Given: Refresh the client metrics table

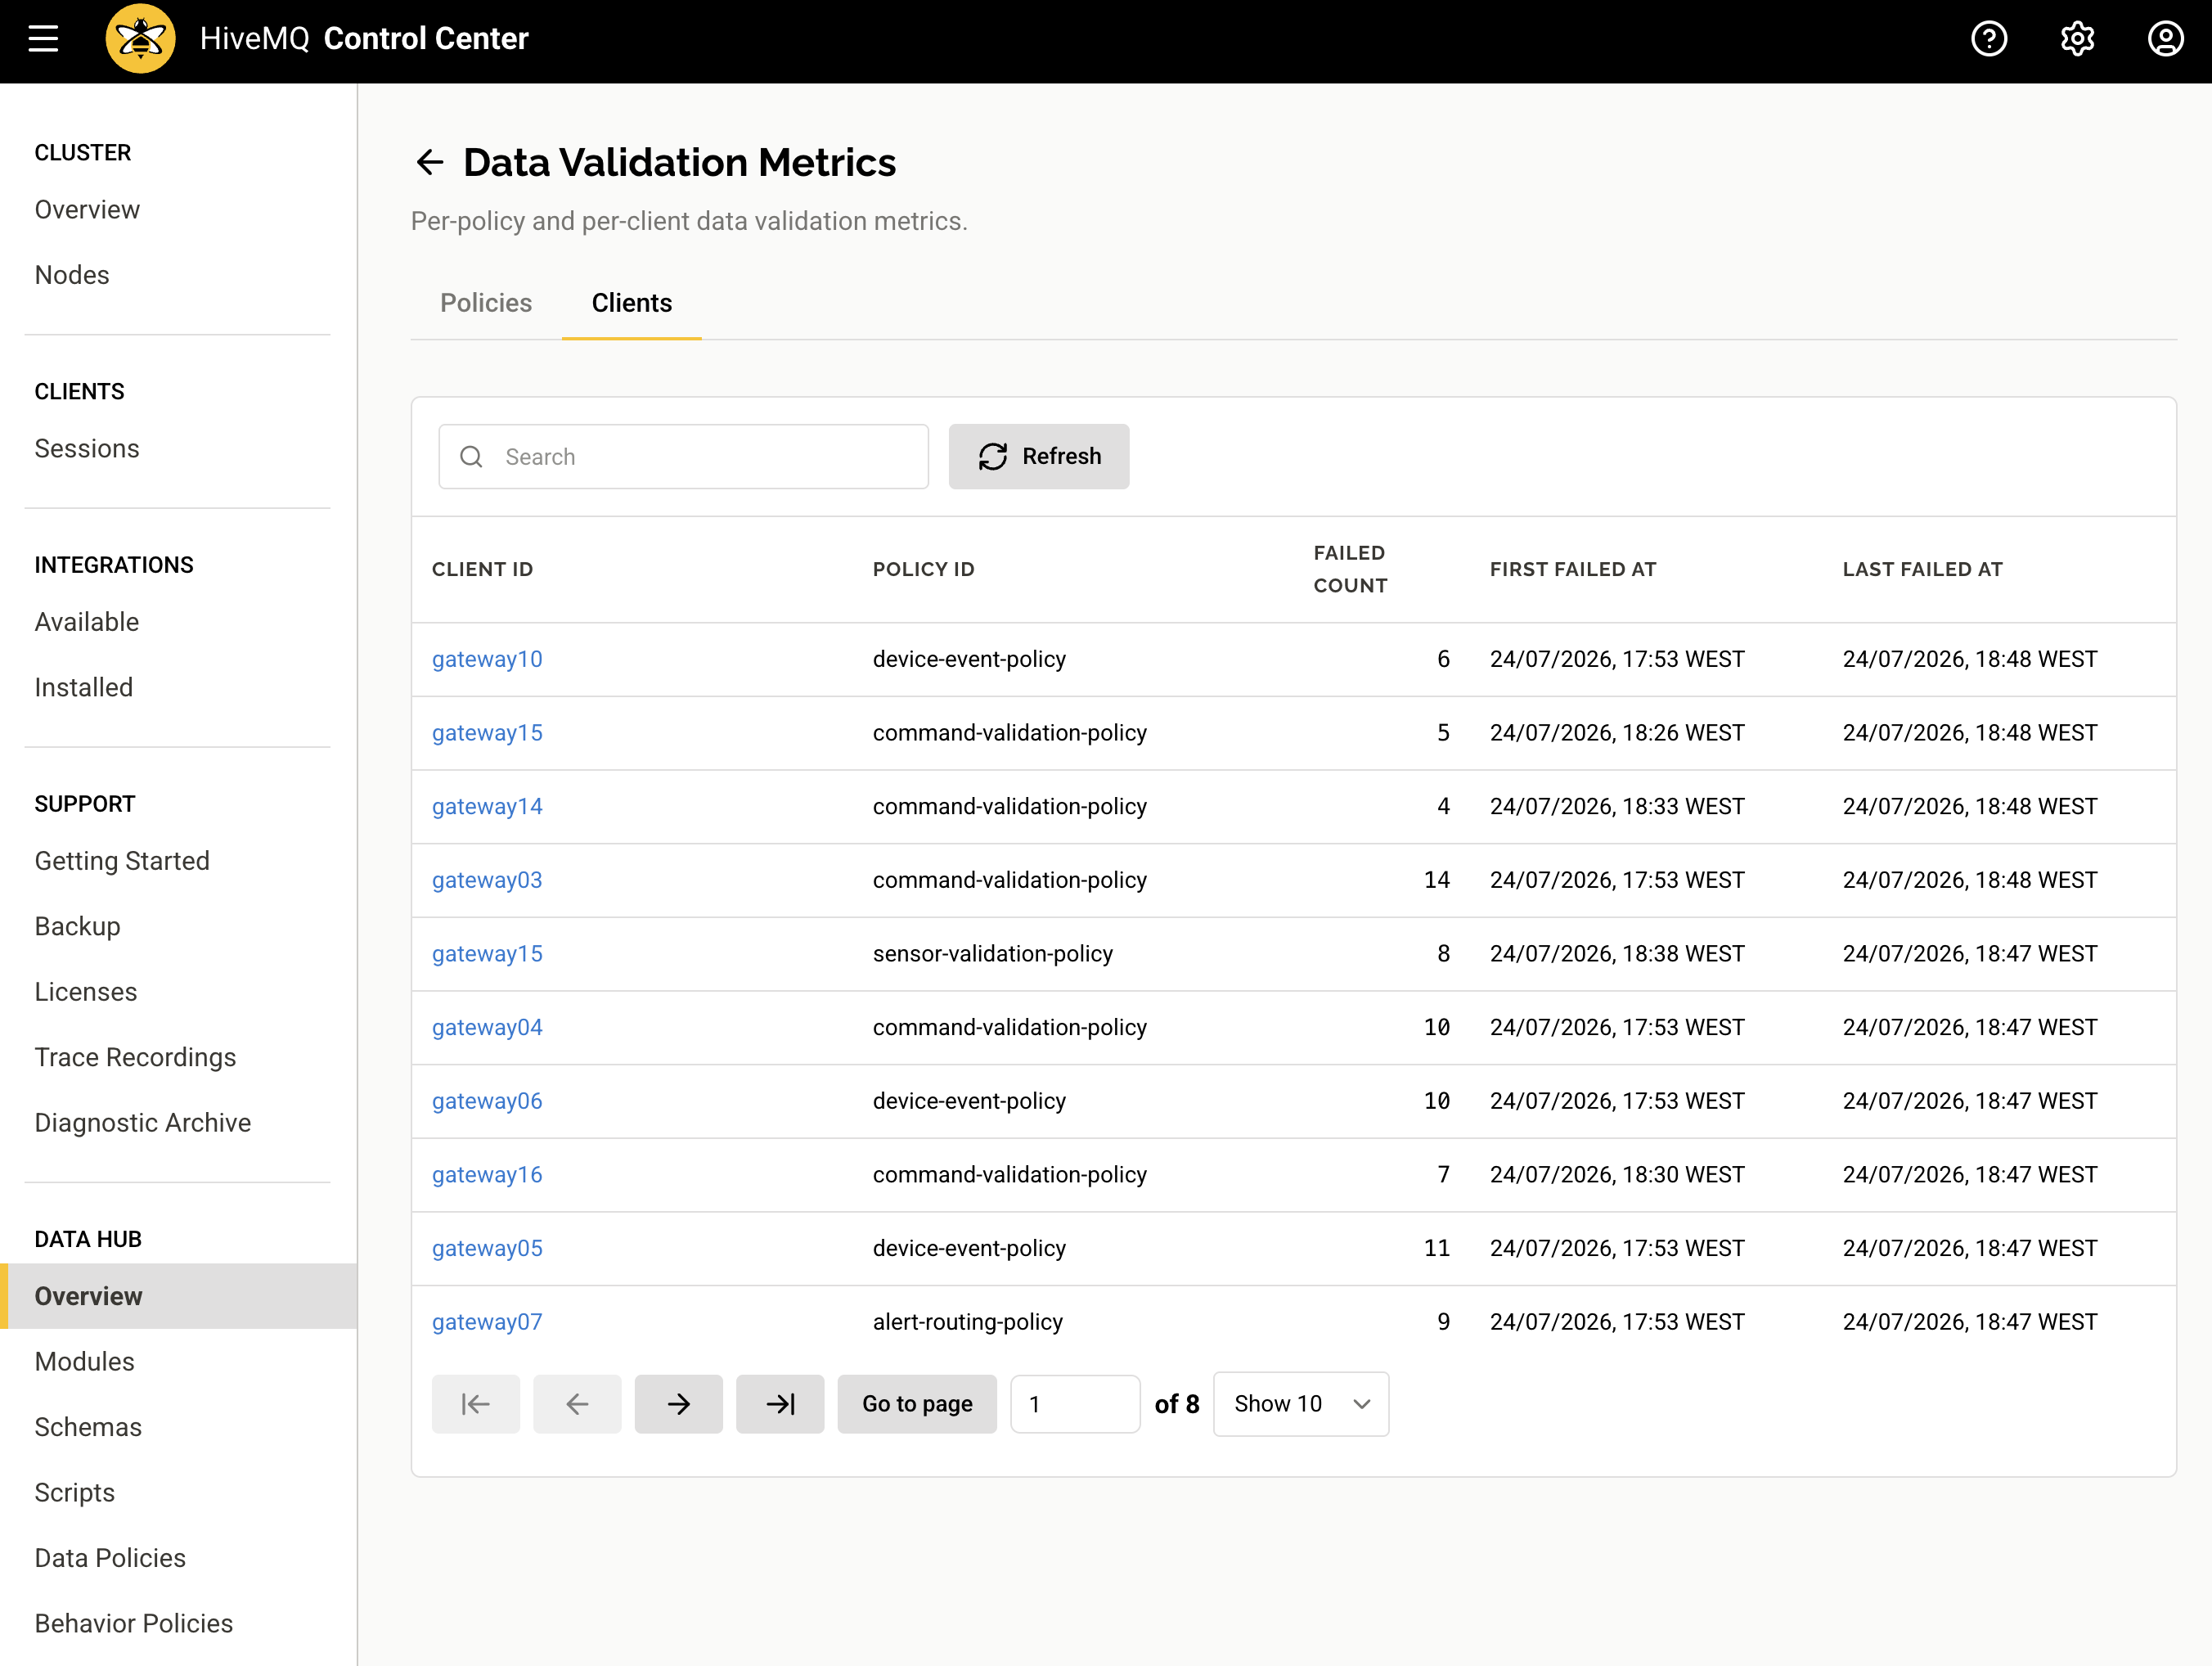Looking at the screenshot, I should click(x=1039, y=457).
